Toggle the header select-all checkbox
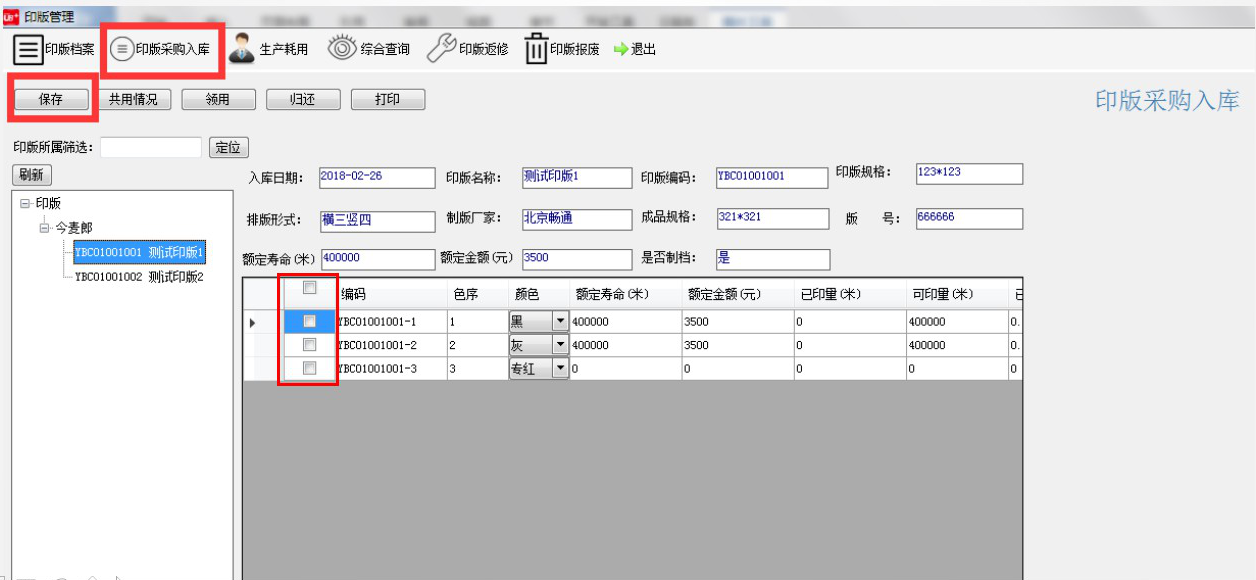This screenshot has width=1256, height=580. point(310,288)
